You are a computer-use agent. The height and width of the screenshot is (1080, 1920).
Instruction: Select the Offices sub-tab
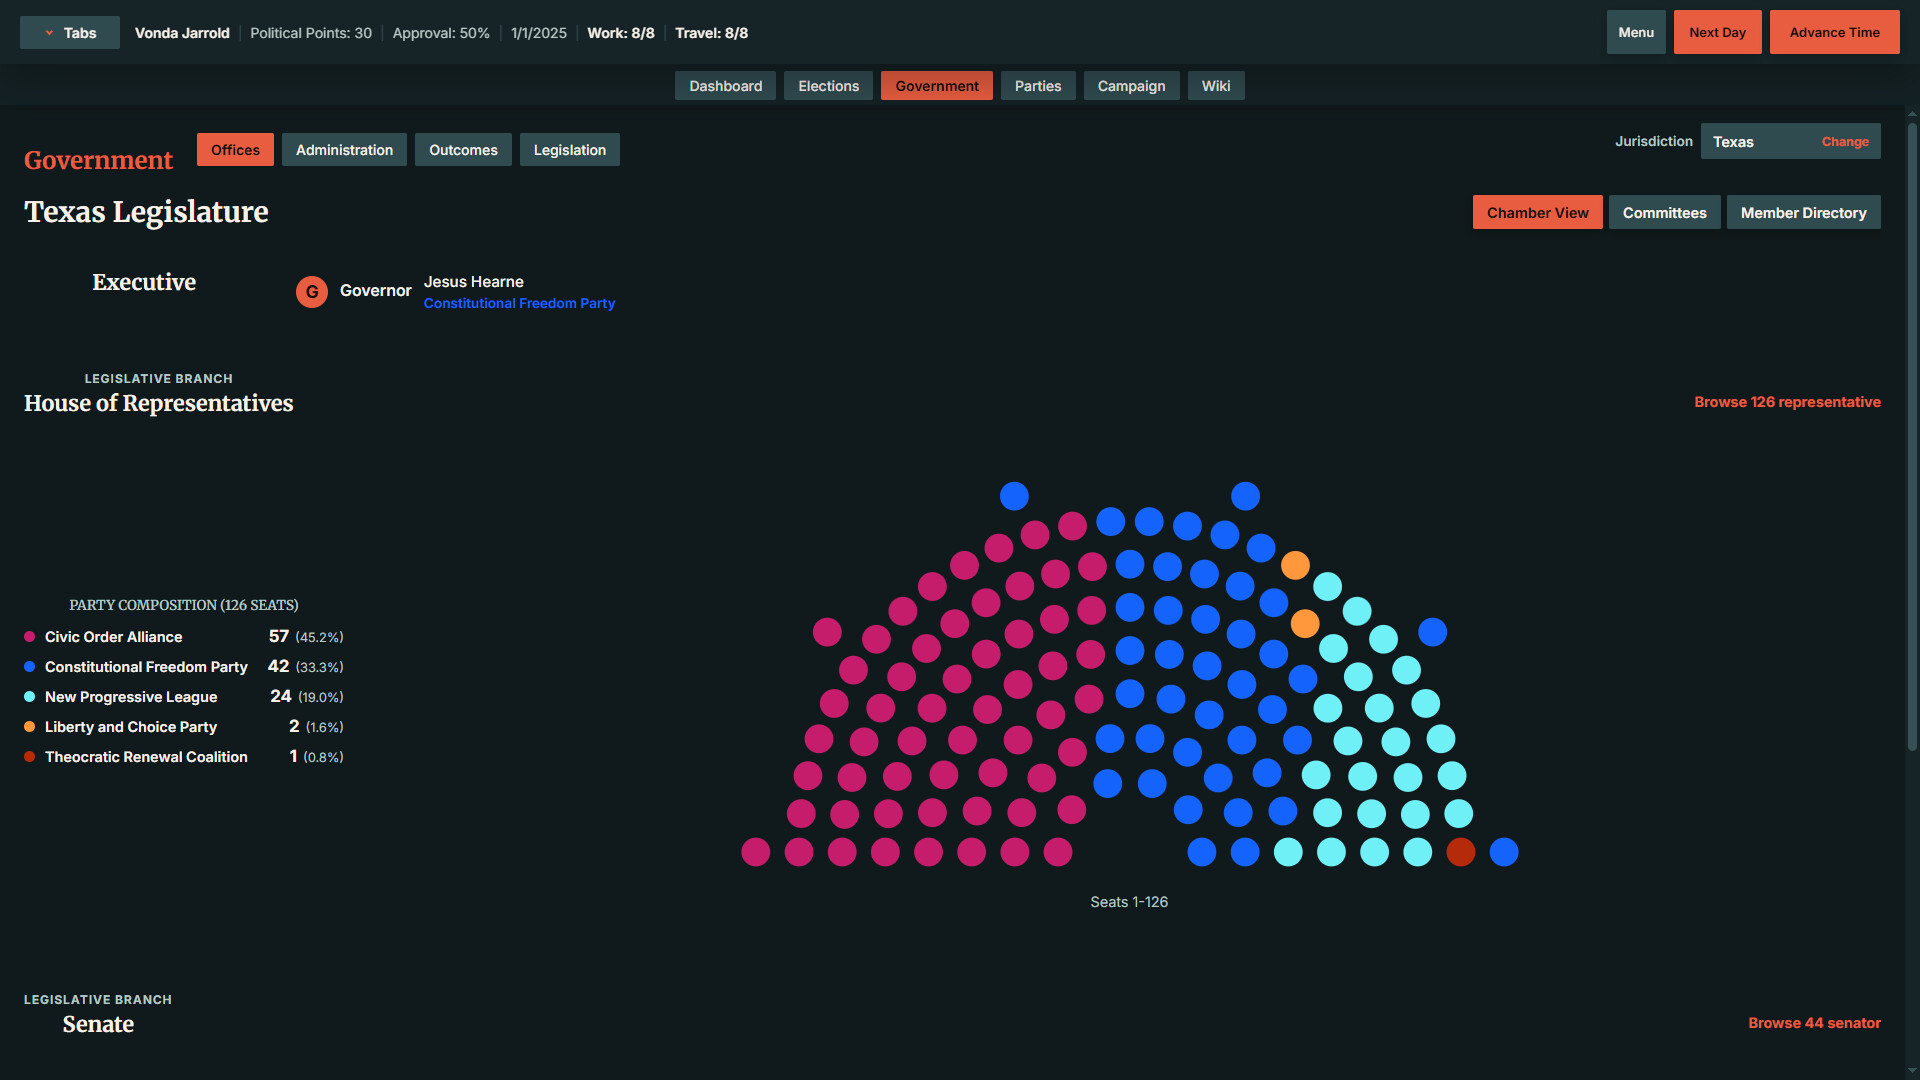(235, 150)
